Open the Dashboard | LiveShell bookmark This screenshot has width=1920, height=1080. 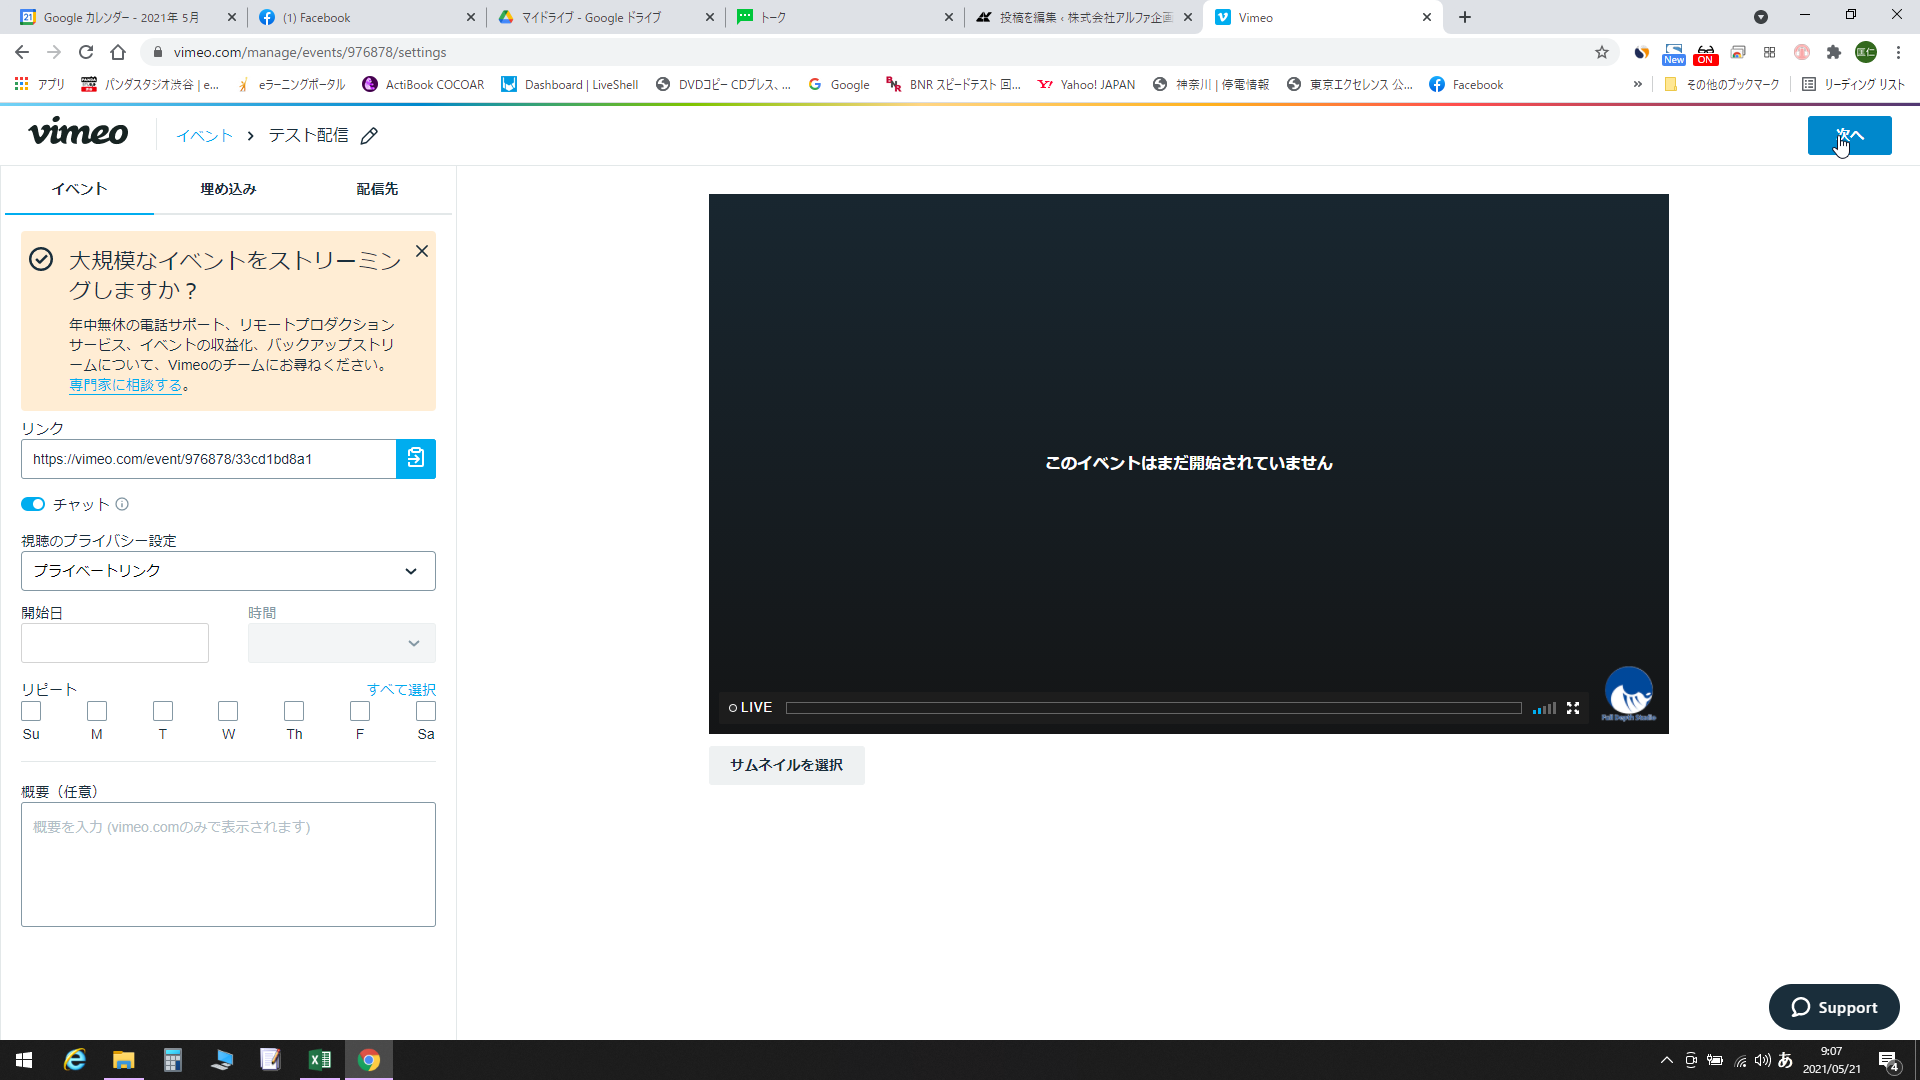click(x=569, y=85)
